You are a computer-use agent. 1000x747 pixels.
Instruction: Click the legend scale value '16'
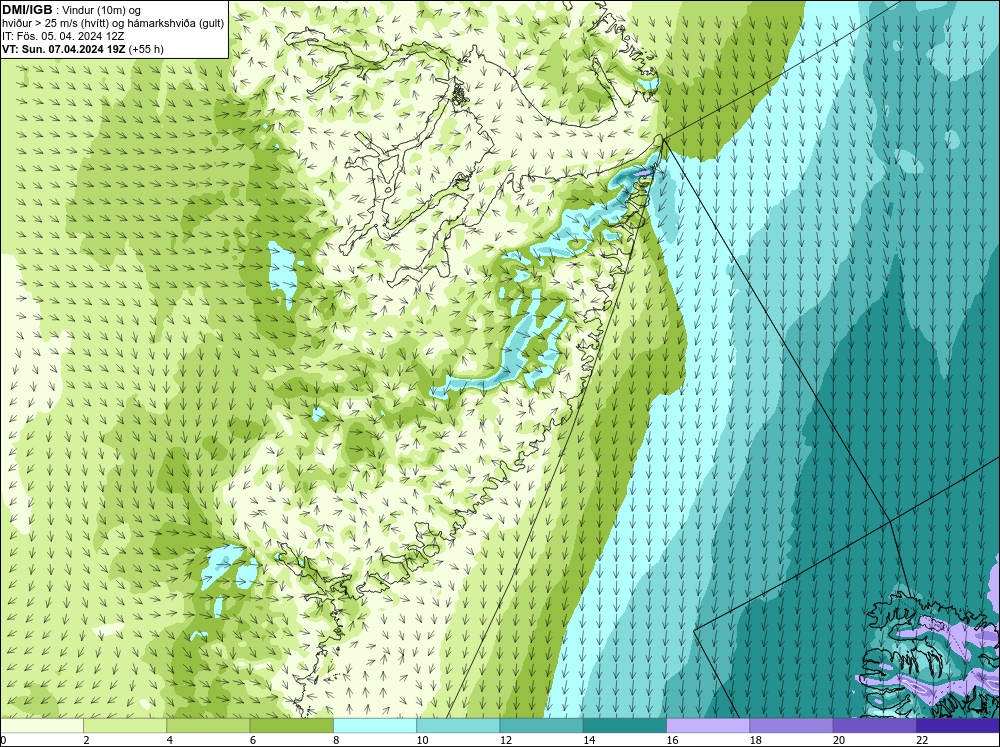[x=672, y=740]
